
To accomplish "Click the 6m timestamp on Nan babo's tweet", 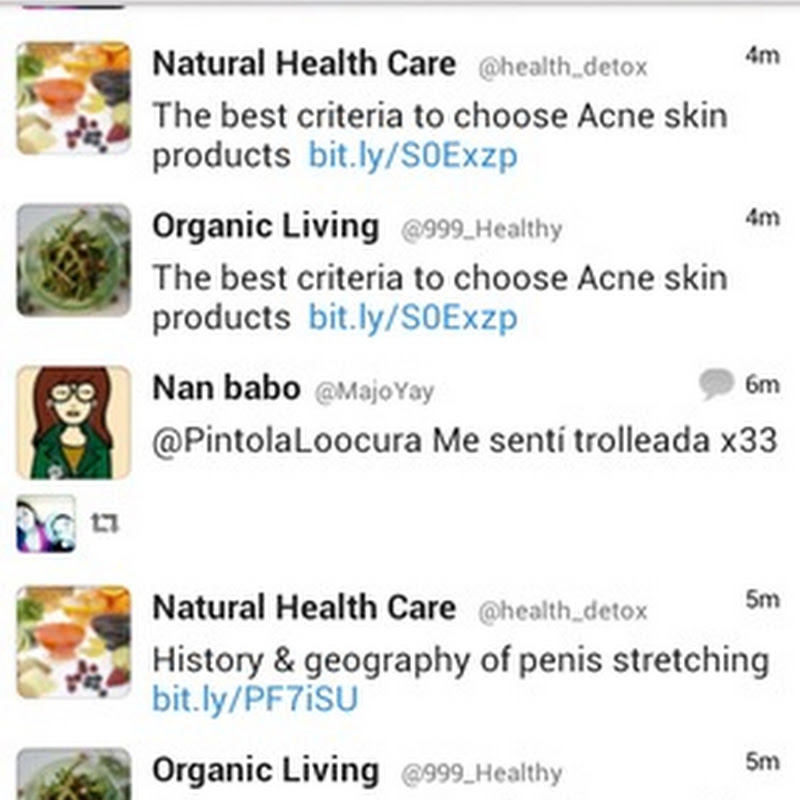I will point(761,384).
